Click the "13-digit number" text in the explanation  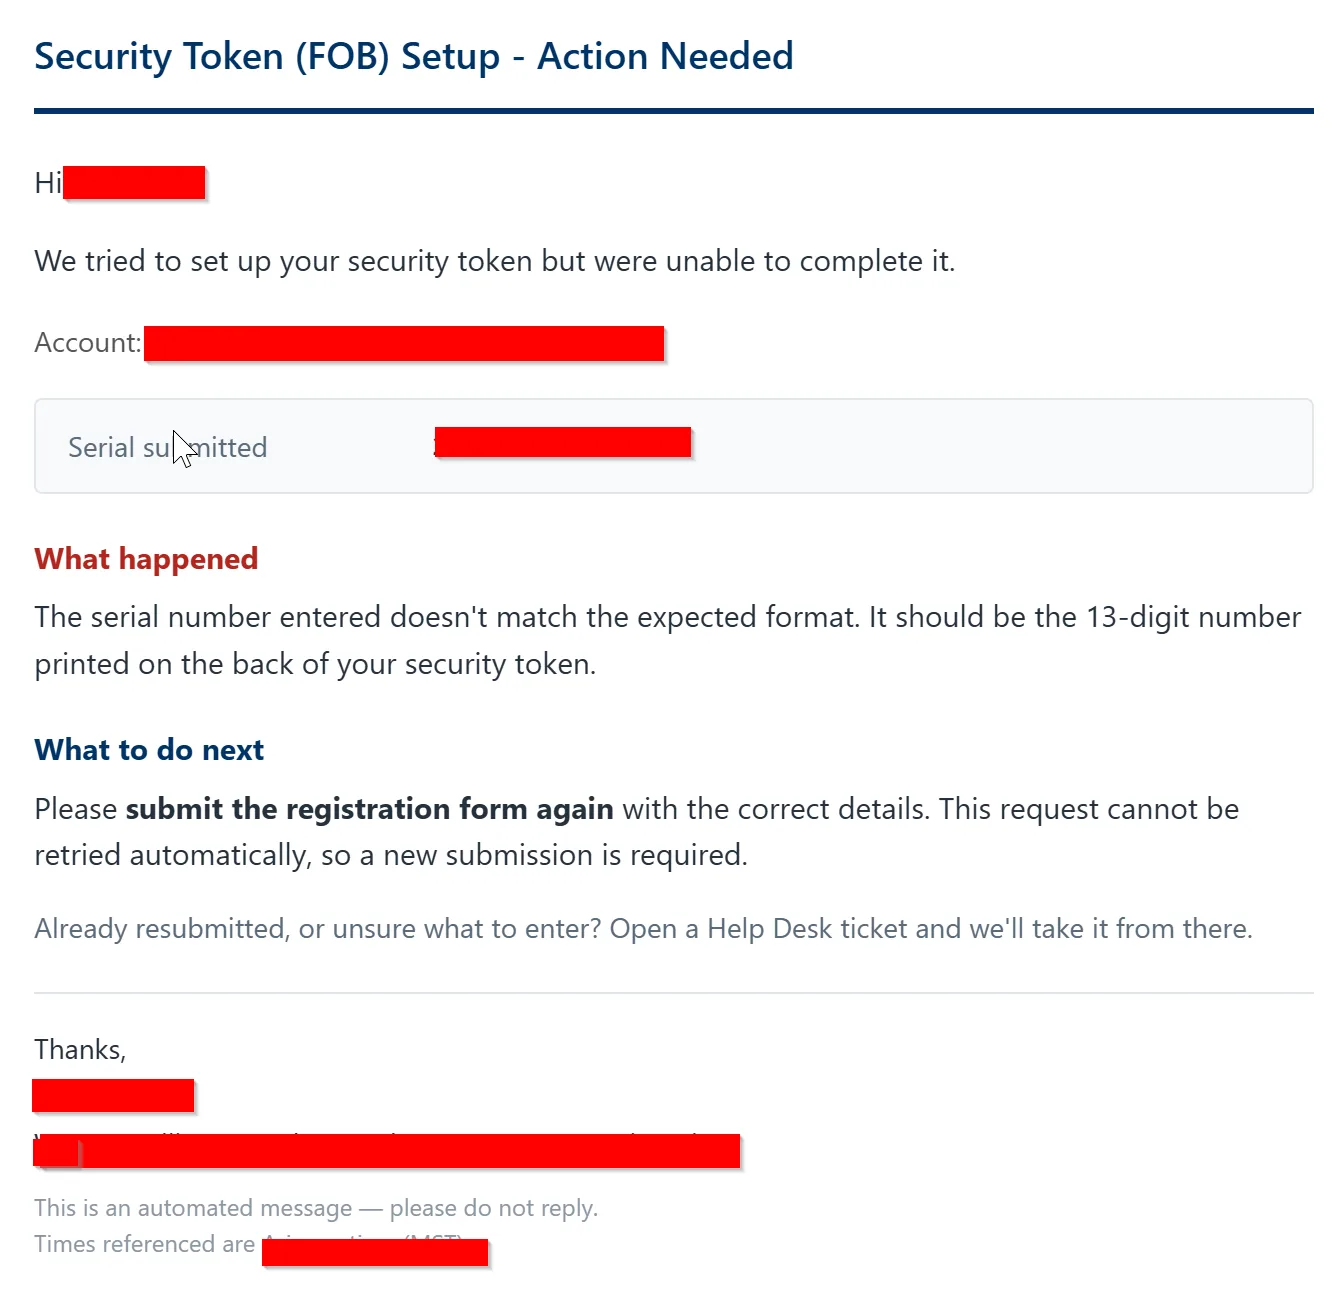click(x=1193, y=617)
